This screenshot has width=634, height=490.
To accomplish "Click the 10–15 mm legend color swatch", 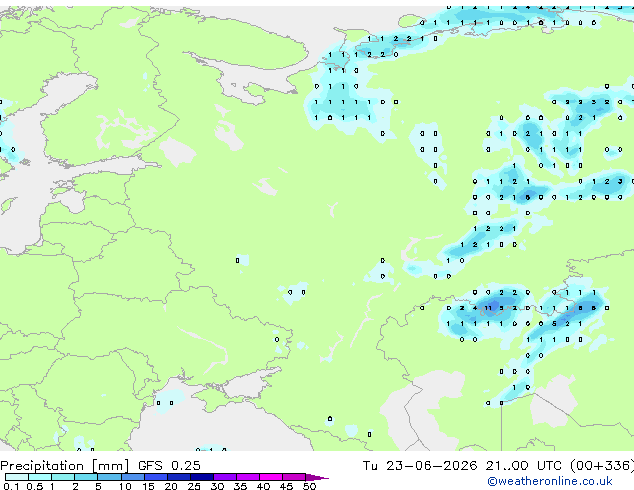I will click(x=132, y=477).
